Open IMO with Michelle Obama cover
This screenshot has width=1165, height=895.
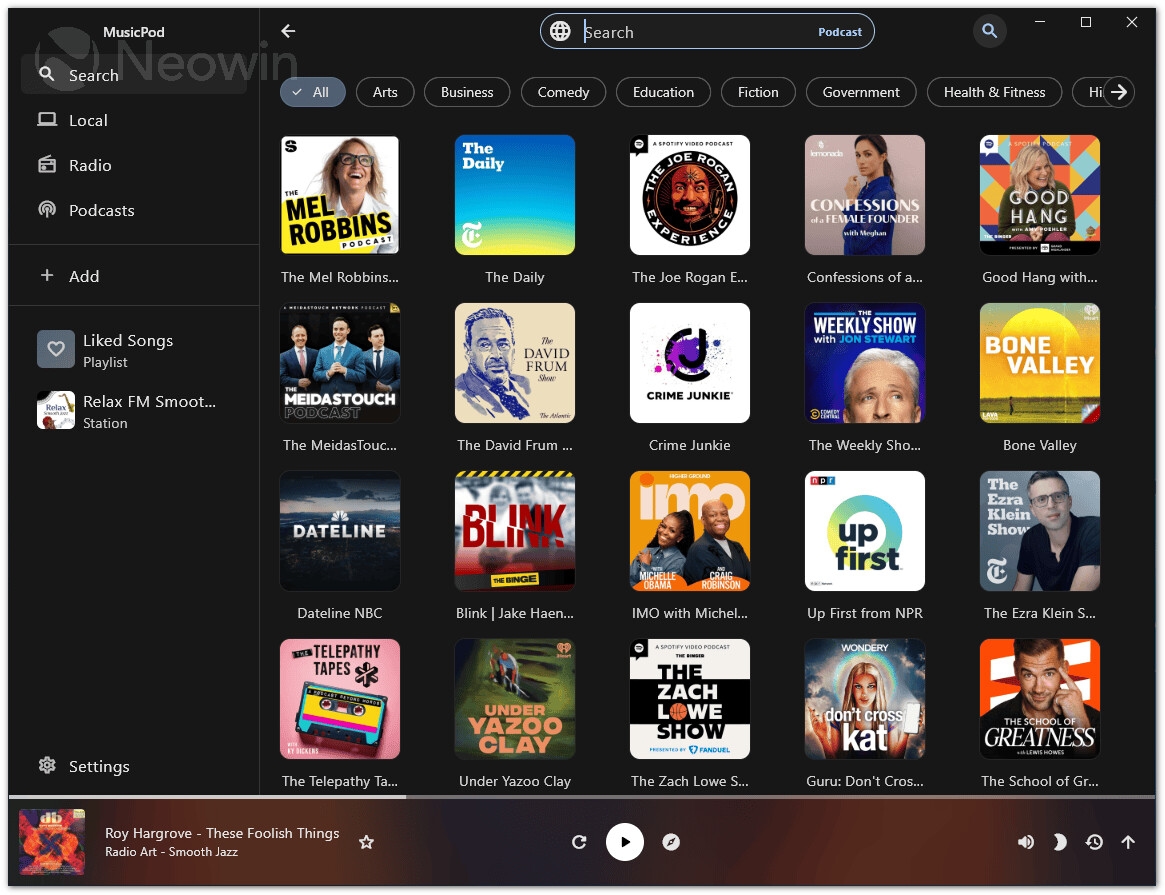tap(689, 531)
